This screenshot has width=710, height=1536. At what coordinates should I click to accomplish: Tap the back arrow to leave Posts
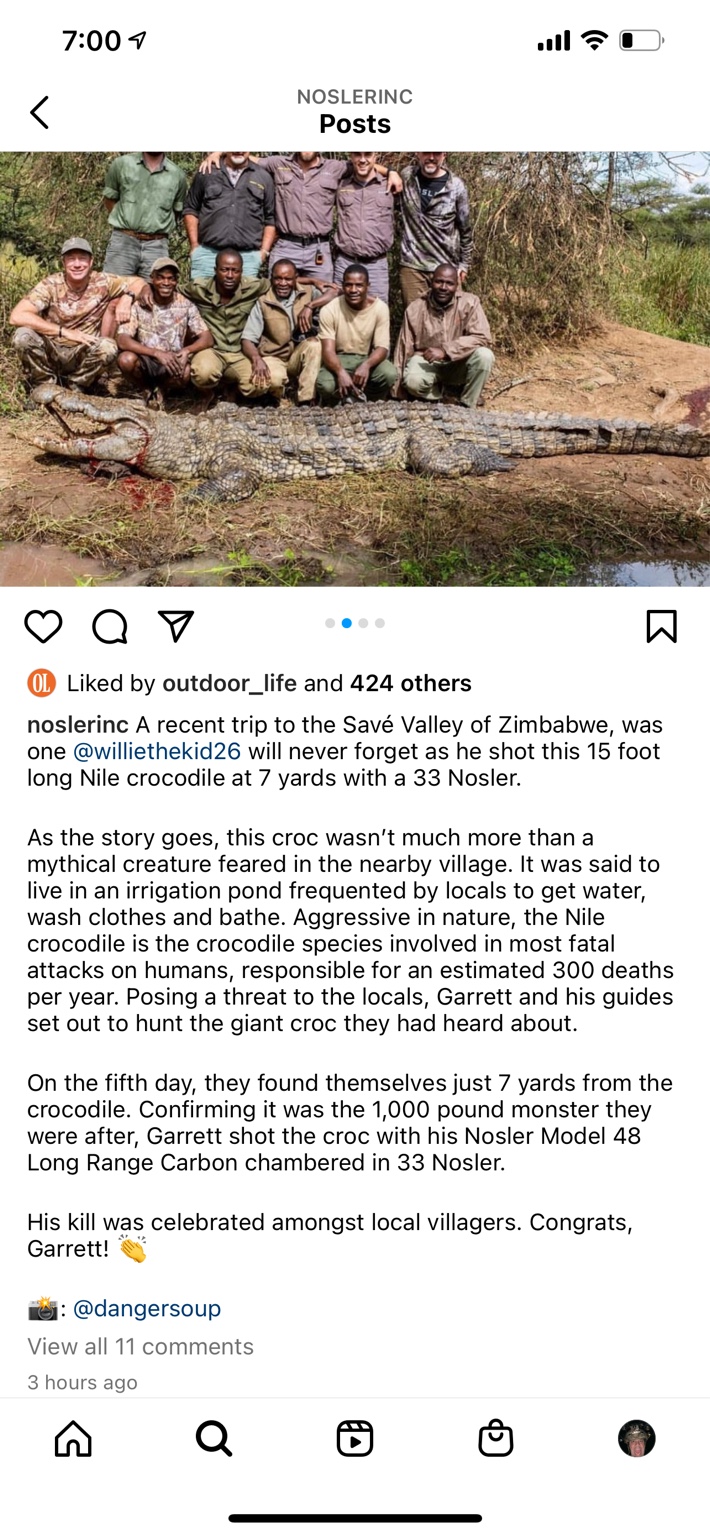coord(40,112)
